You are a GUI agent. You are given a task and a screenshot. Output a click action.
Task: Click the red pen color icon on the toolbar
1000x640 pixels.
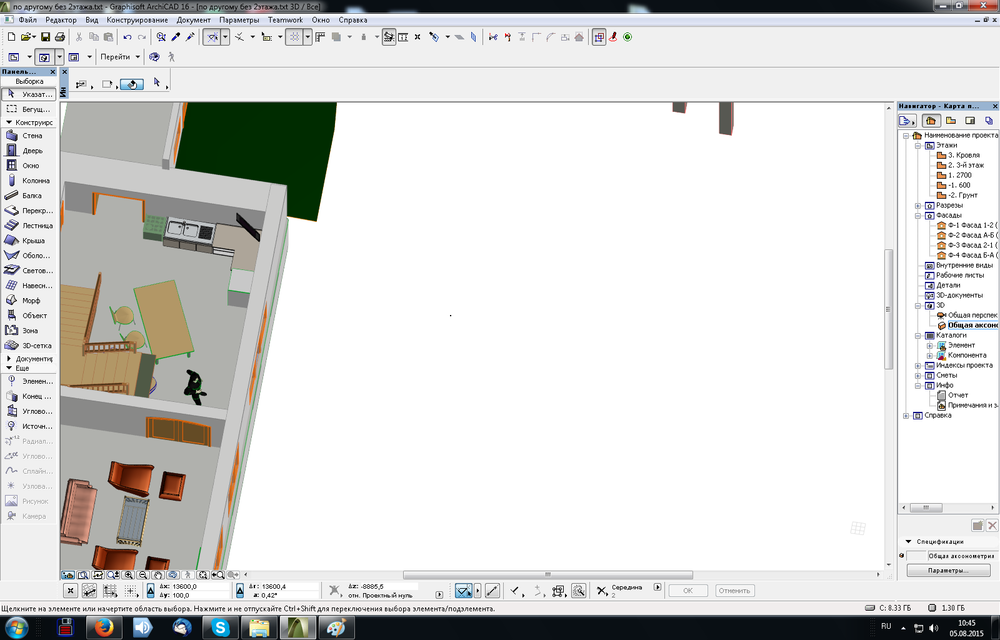coord(614,37)
